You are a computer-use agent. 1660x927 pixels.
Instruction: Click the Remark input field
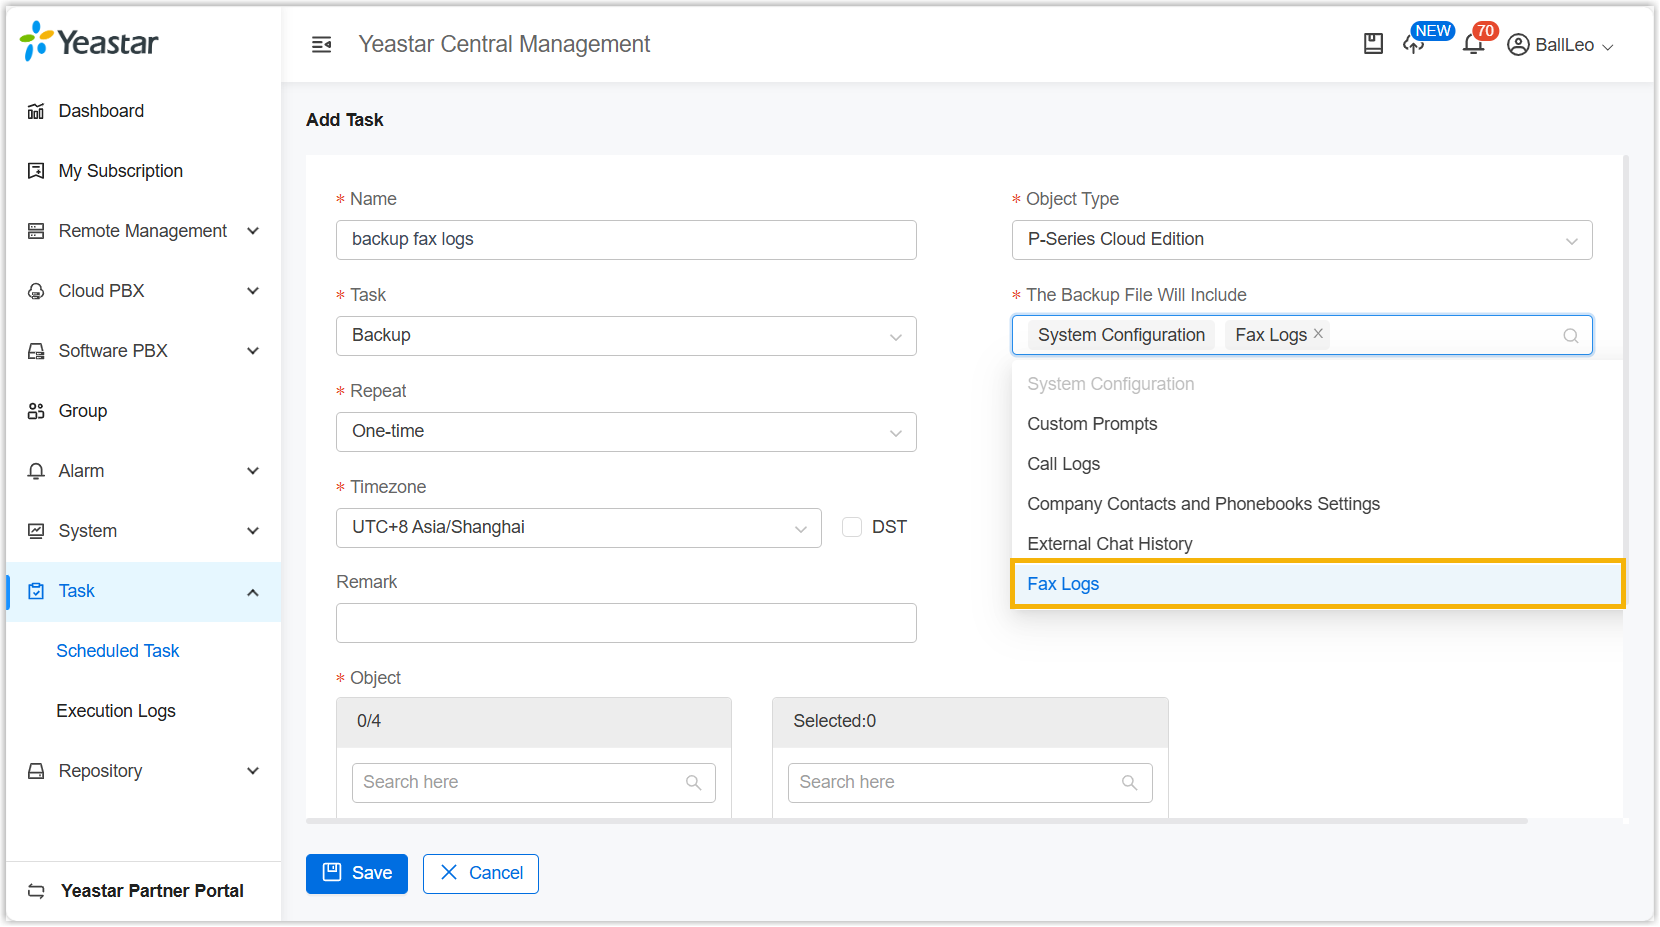(x=626, y=623)
